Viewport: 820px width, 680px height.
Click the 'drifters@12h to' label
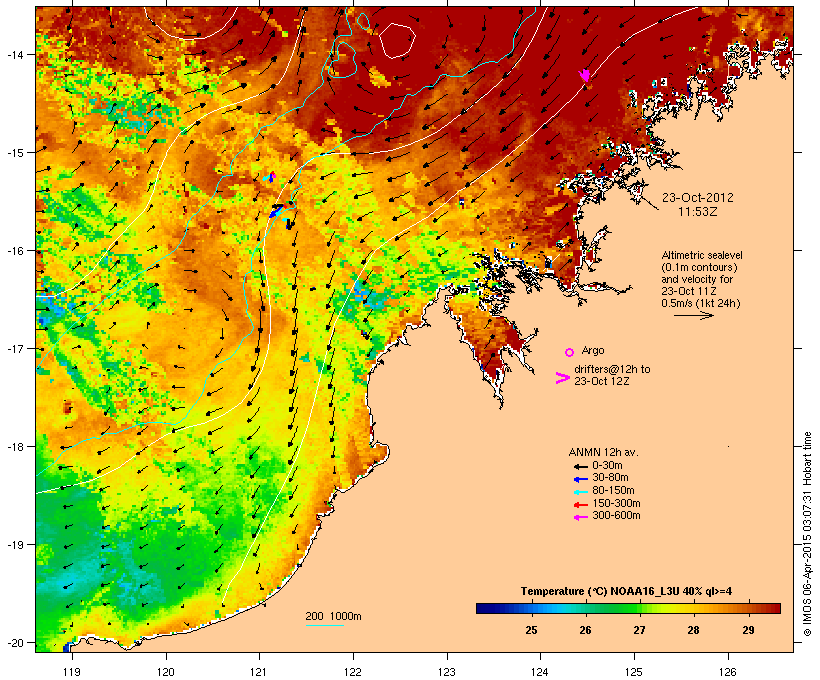(x=612, y=369)
